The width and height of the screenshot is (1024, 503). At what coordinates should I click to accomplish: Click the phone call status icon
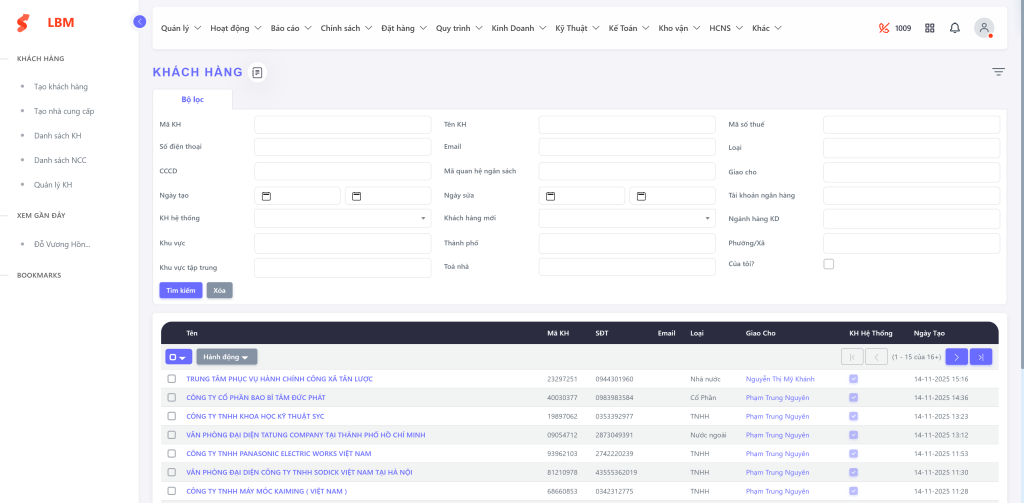(883, 28)
